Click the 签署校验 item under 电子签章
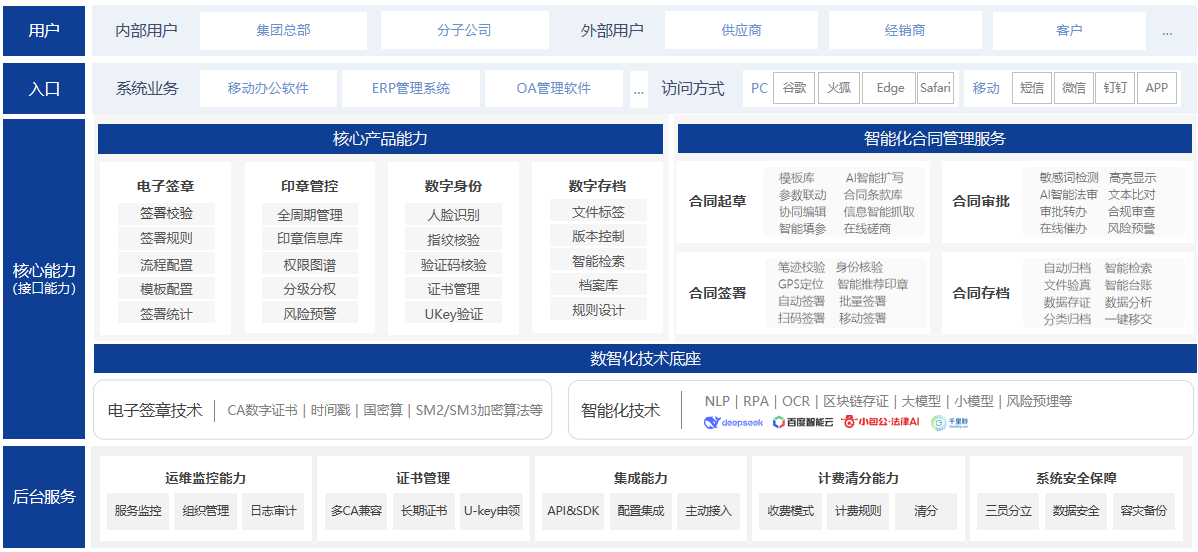Viewport: 1198px width, 552px height. coord(166,214)
